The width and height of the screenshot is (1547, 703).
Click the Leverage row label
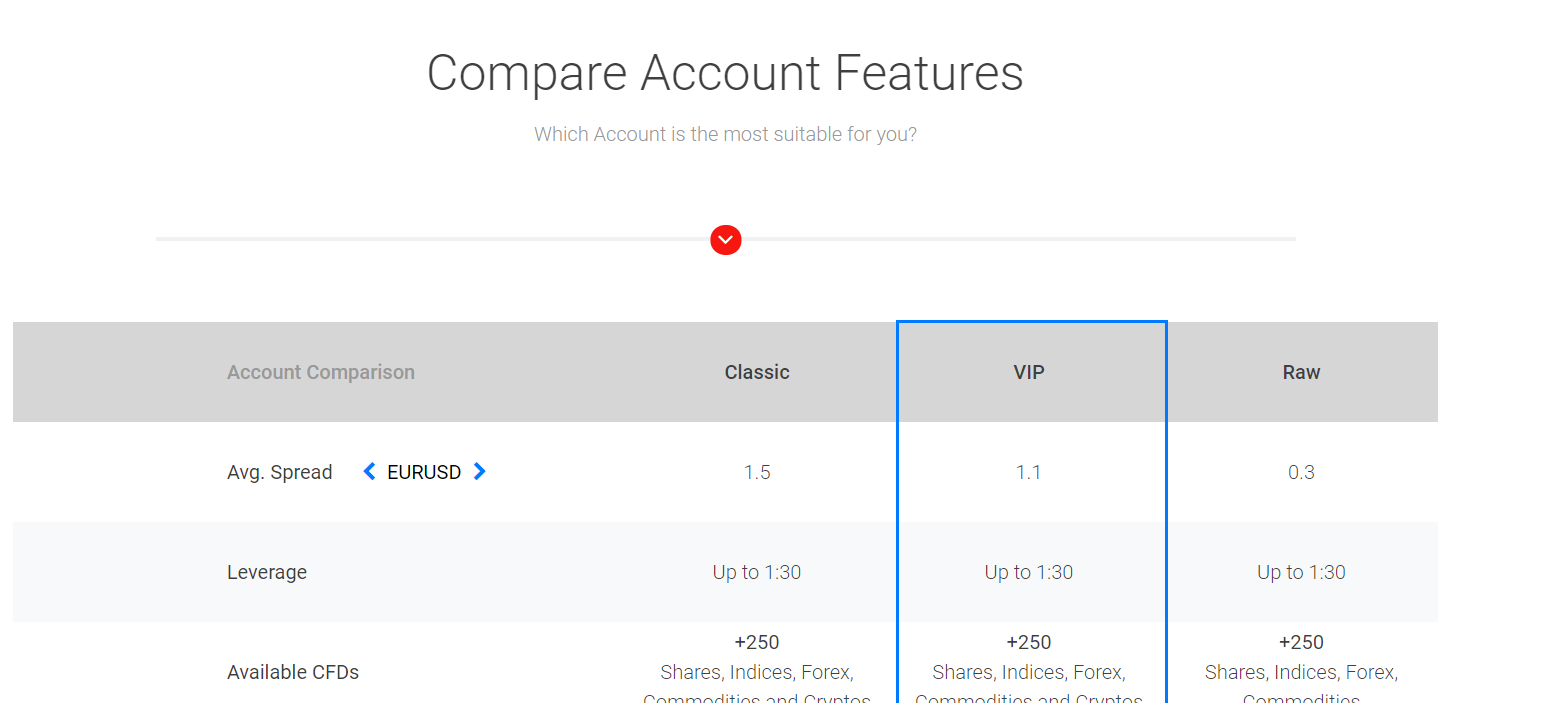[267, 572]
